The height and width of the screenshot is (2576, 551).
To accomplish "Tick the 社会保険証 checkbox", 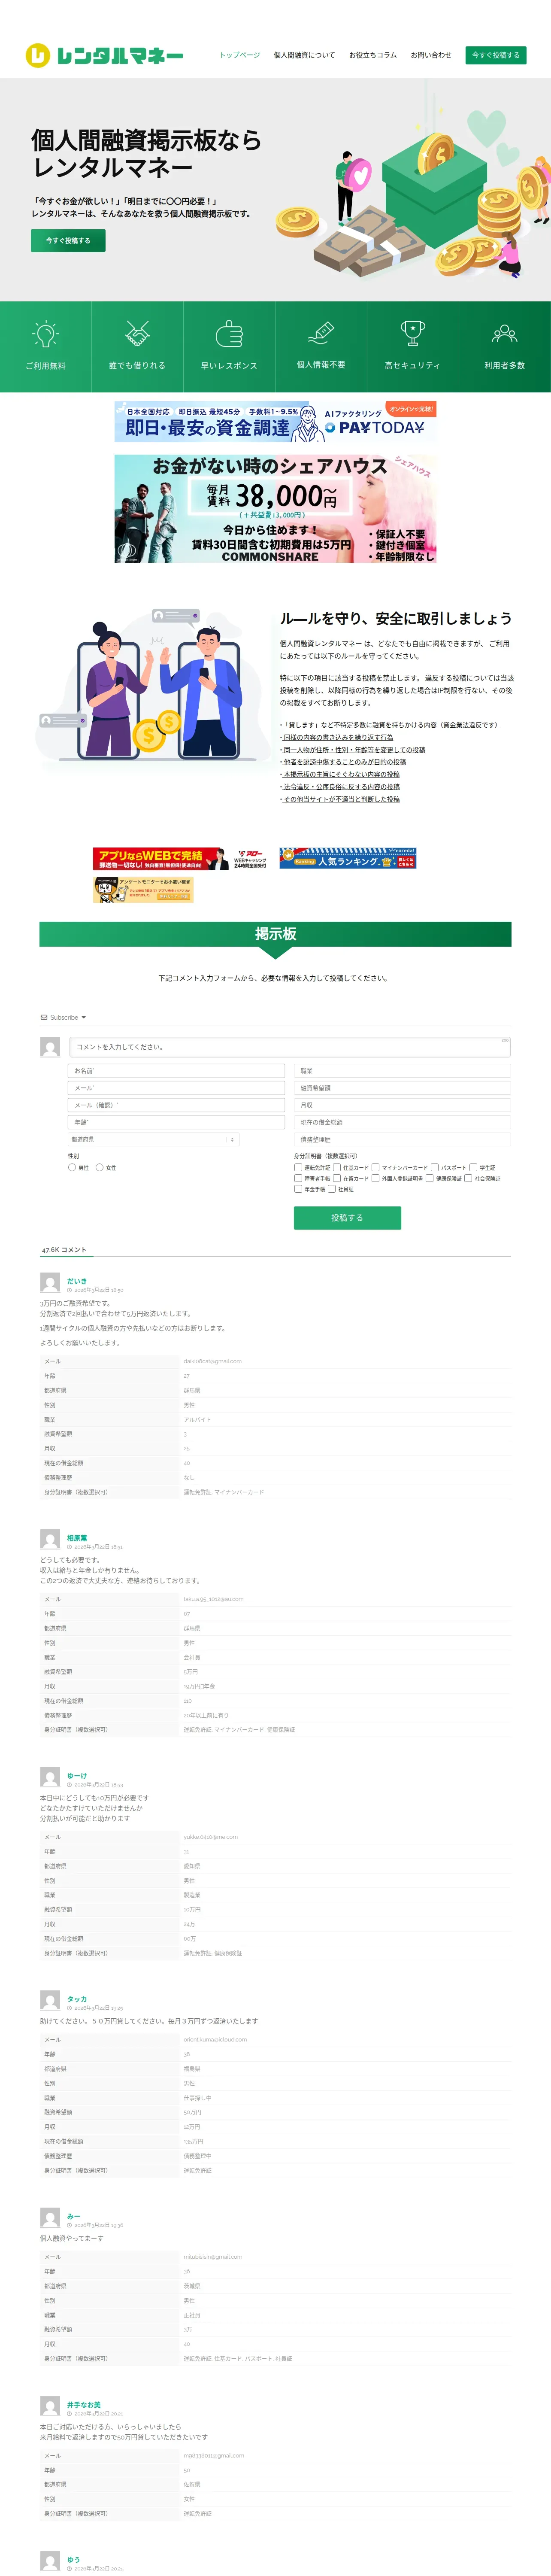I will pyautogui.click(x=468, y=1178).
